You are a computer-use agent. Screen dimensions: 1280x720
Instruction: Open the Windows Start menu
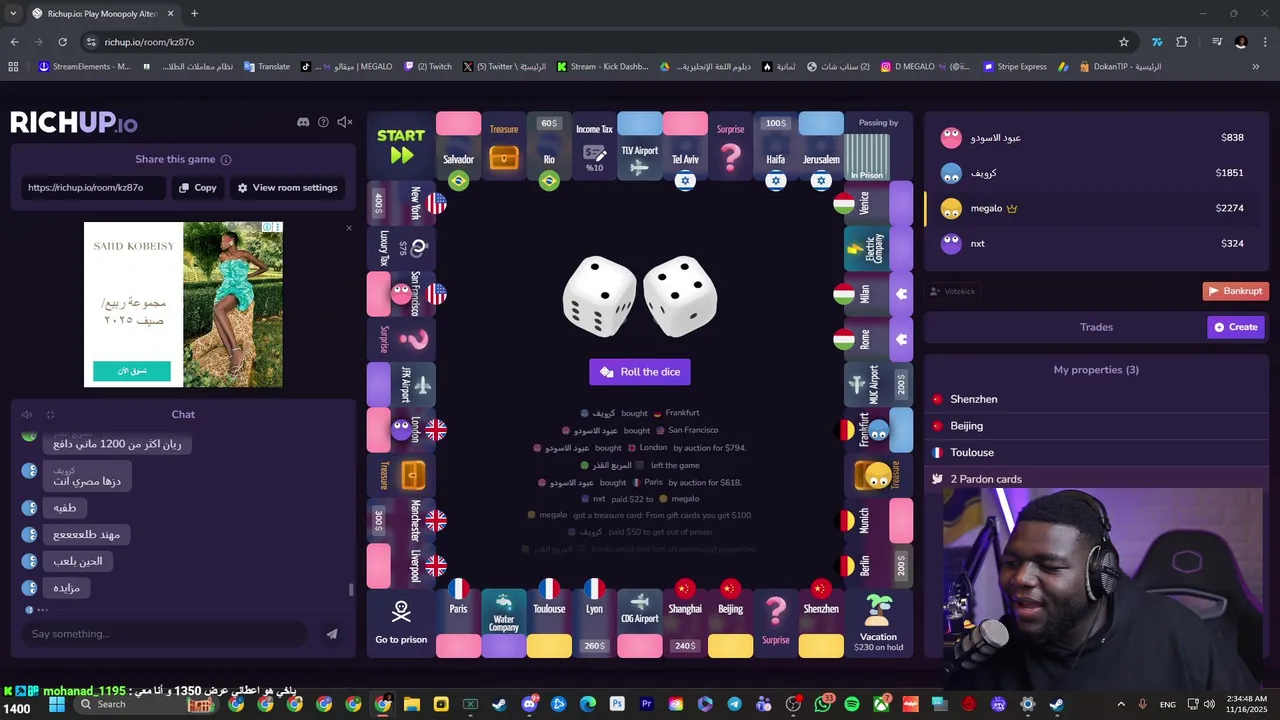coord(57,704)
